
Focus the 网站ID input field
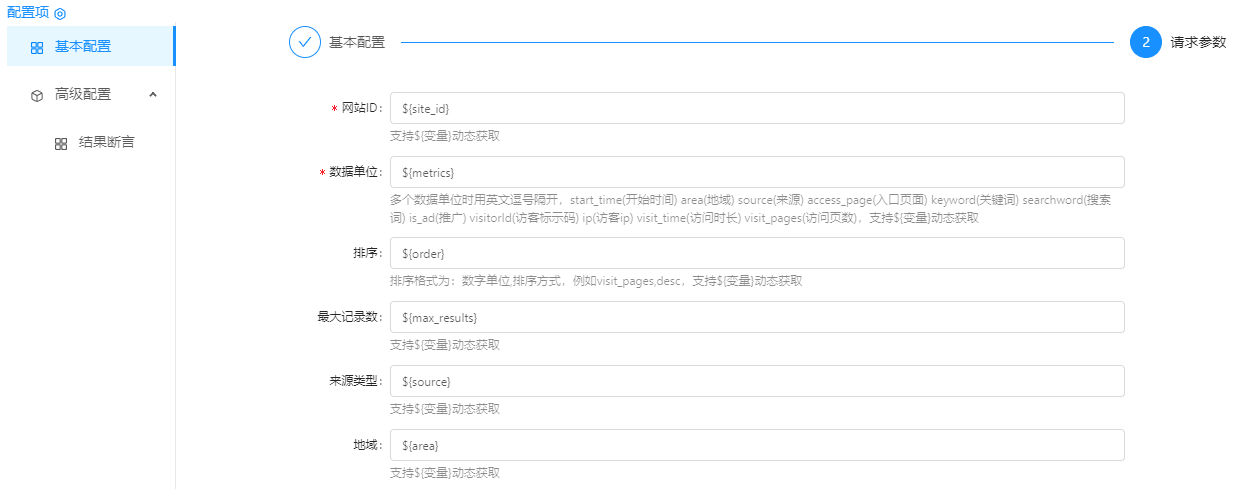coord(756,108)
